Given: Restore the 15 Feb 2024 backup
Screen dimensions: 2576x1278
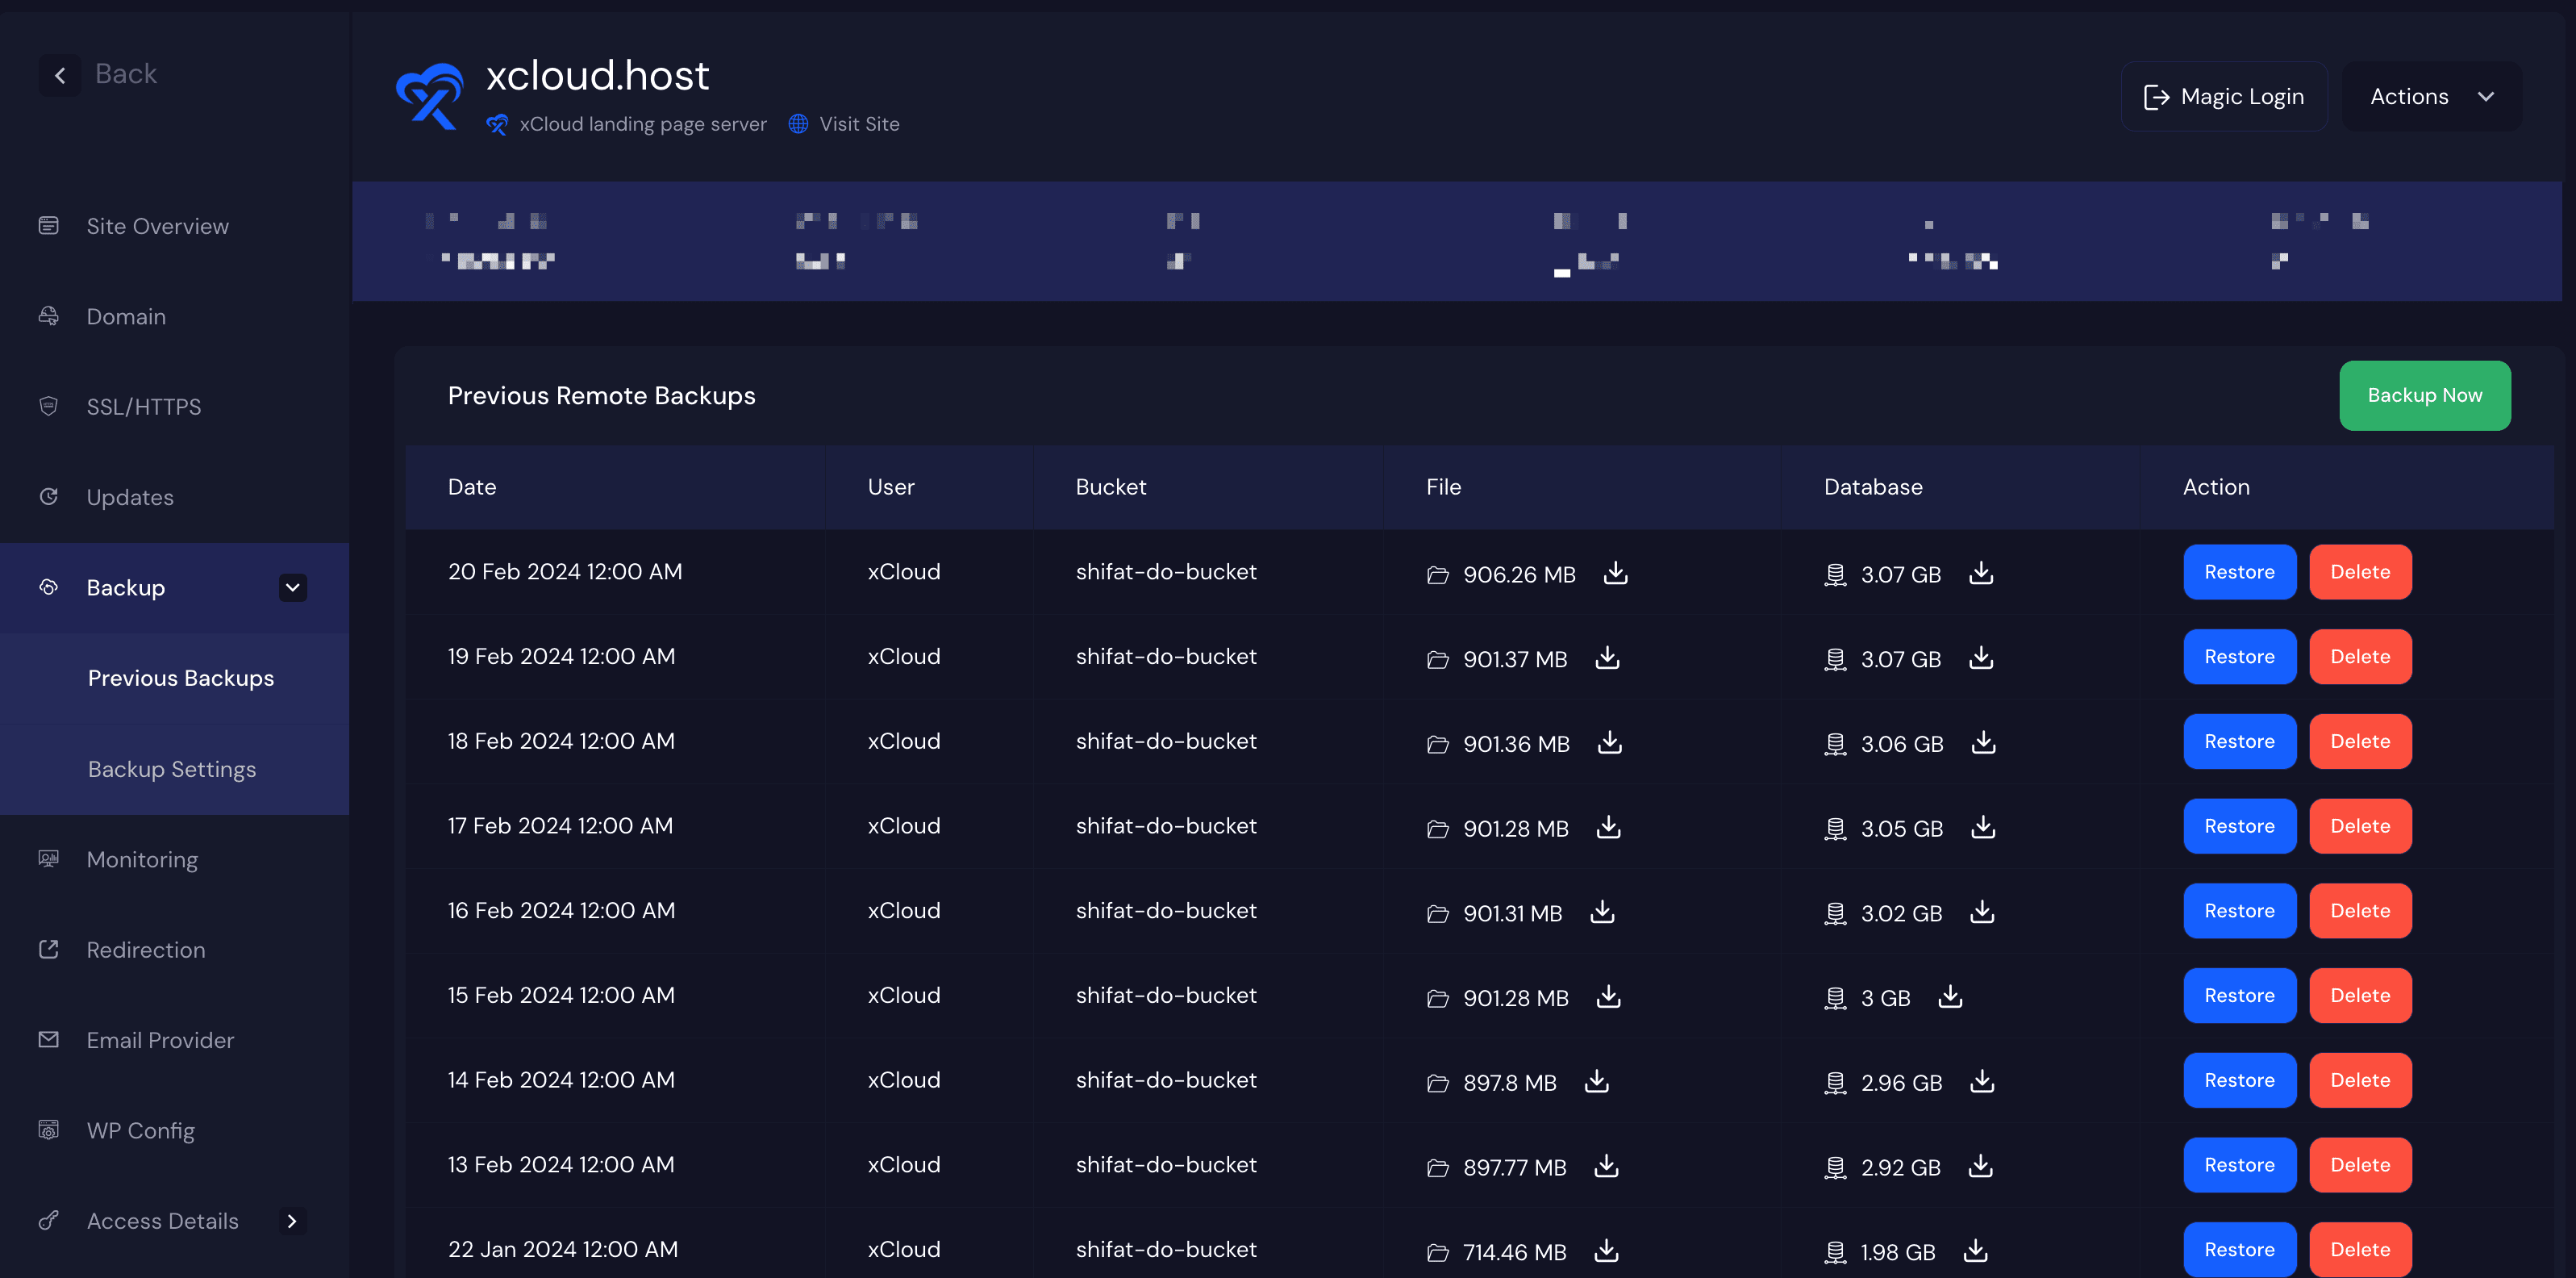Looking at the screenshot, I should click(2239, 995).
